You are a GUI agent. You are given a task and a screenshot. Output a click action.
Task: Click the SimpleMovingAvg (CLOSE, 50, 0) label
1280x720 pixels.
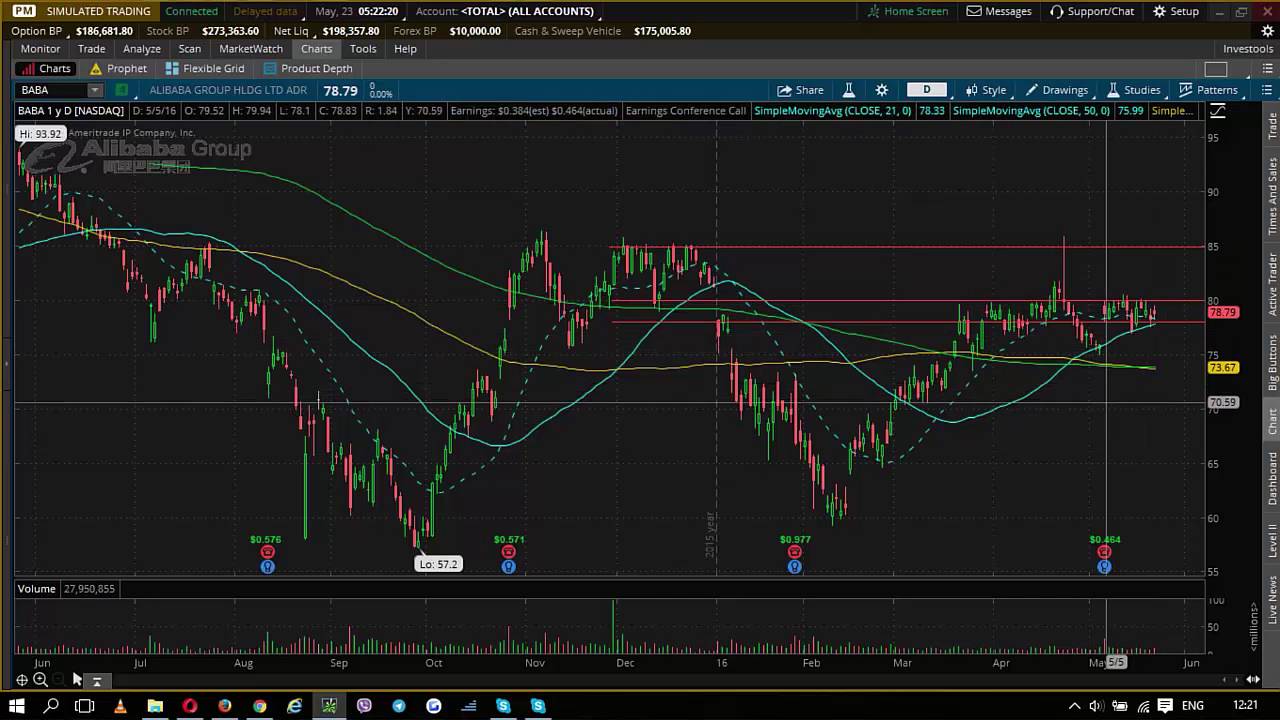(x=1031, y=111)
